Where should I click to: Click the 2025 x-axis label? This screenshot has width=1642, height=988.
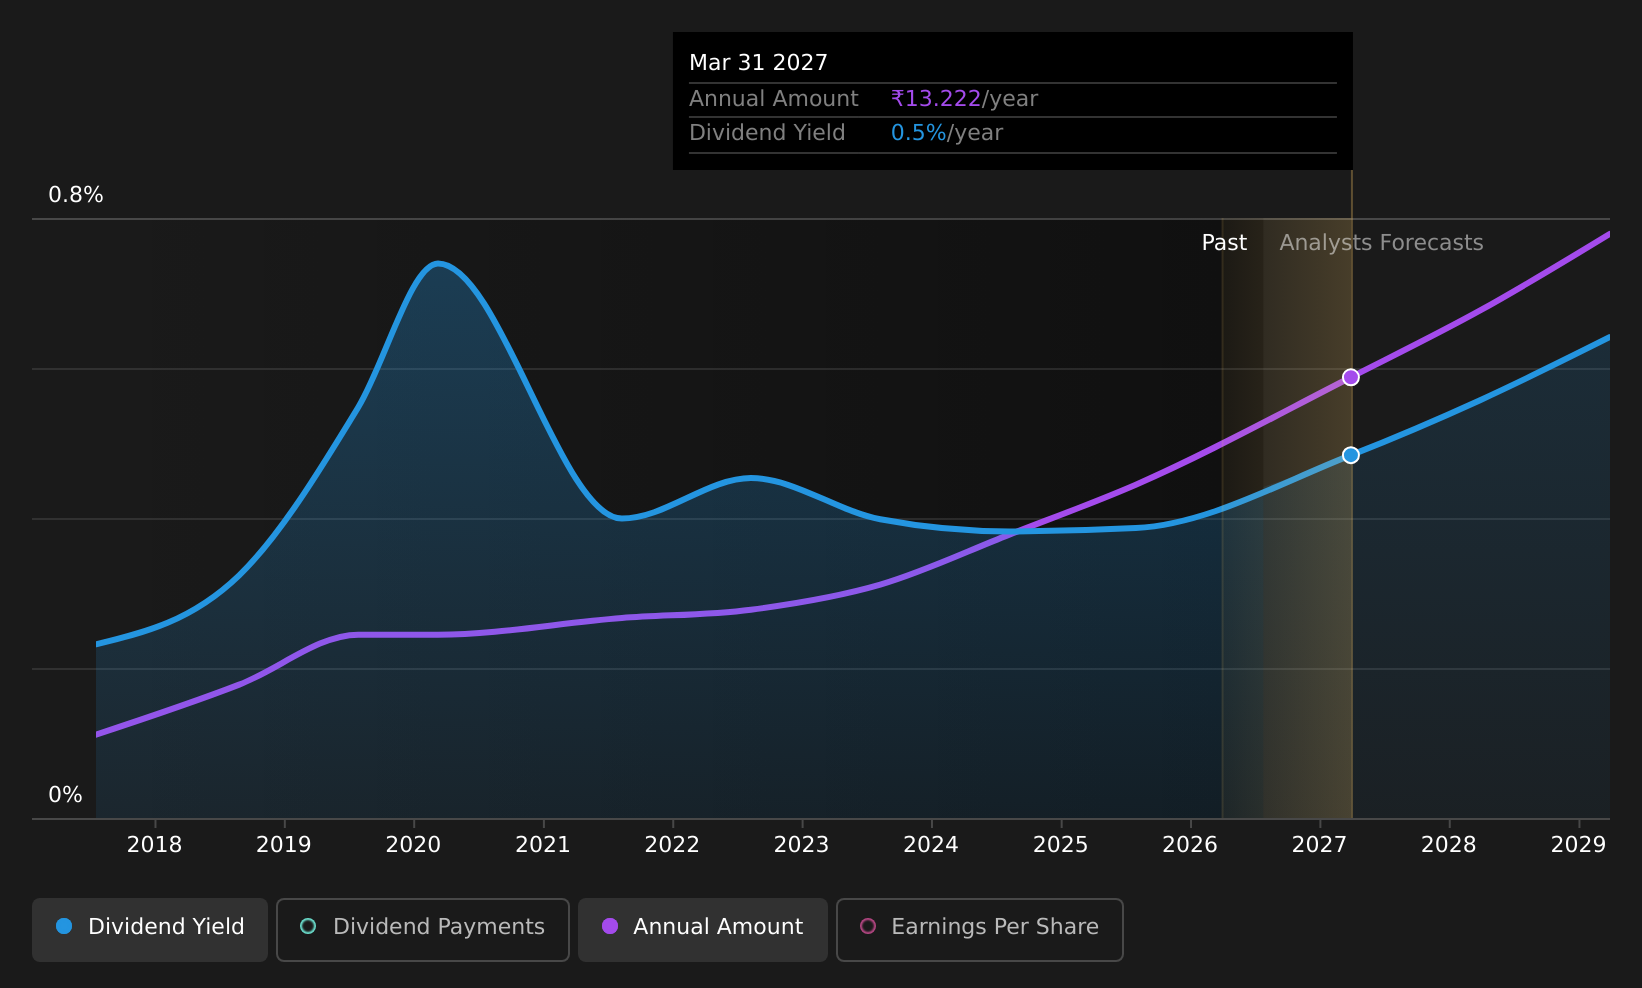pyautogui.click(x=1061, y=845)
